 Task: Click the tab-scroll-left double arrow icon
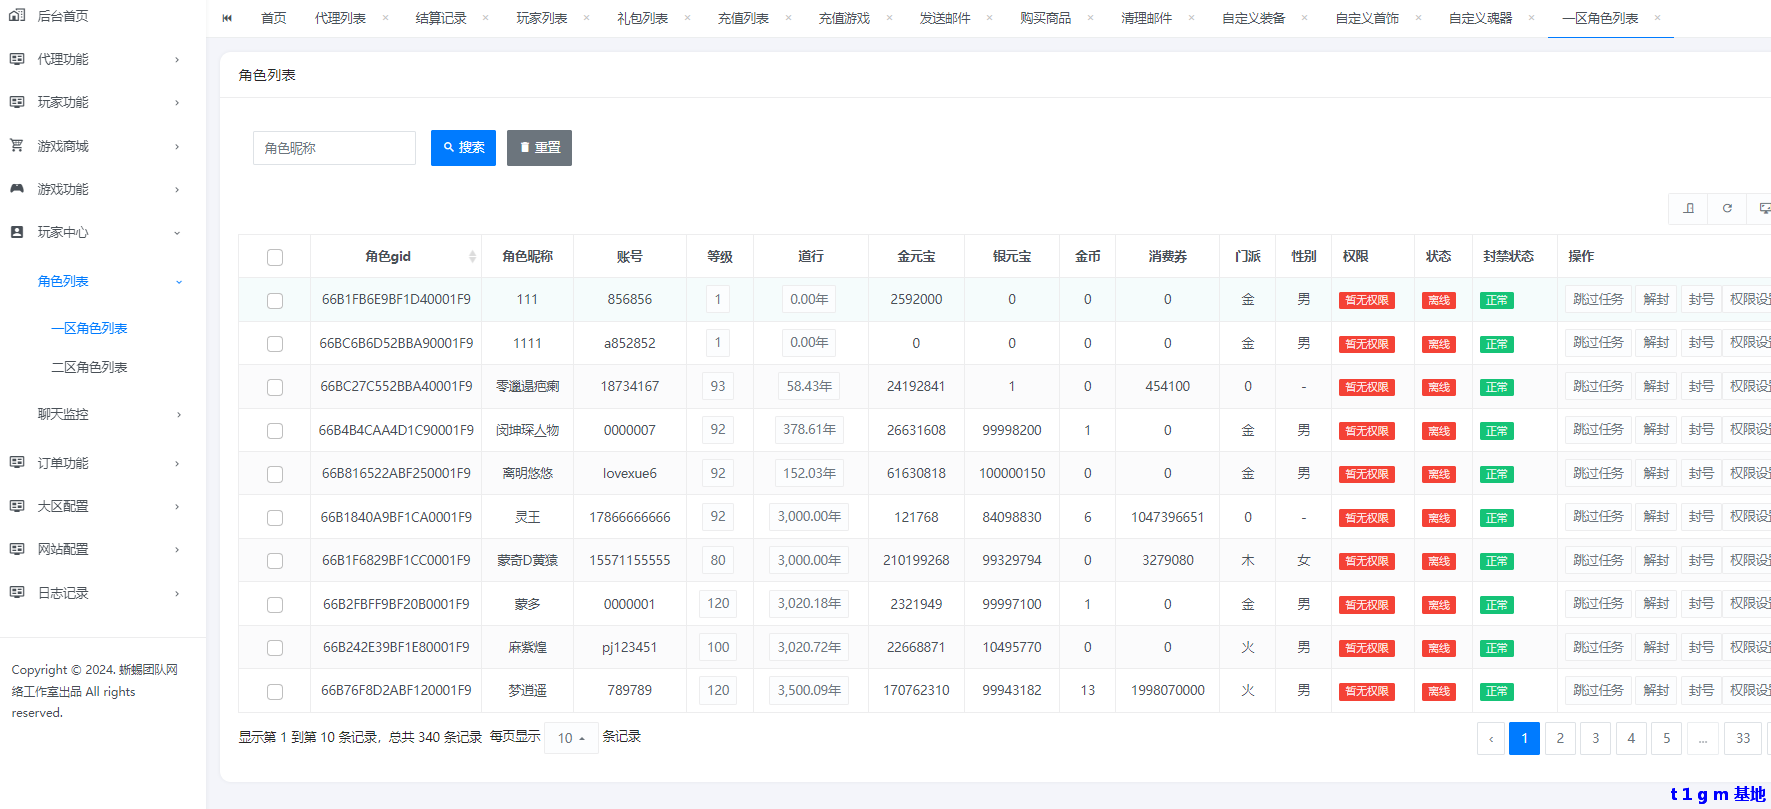coord(227,18)
